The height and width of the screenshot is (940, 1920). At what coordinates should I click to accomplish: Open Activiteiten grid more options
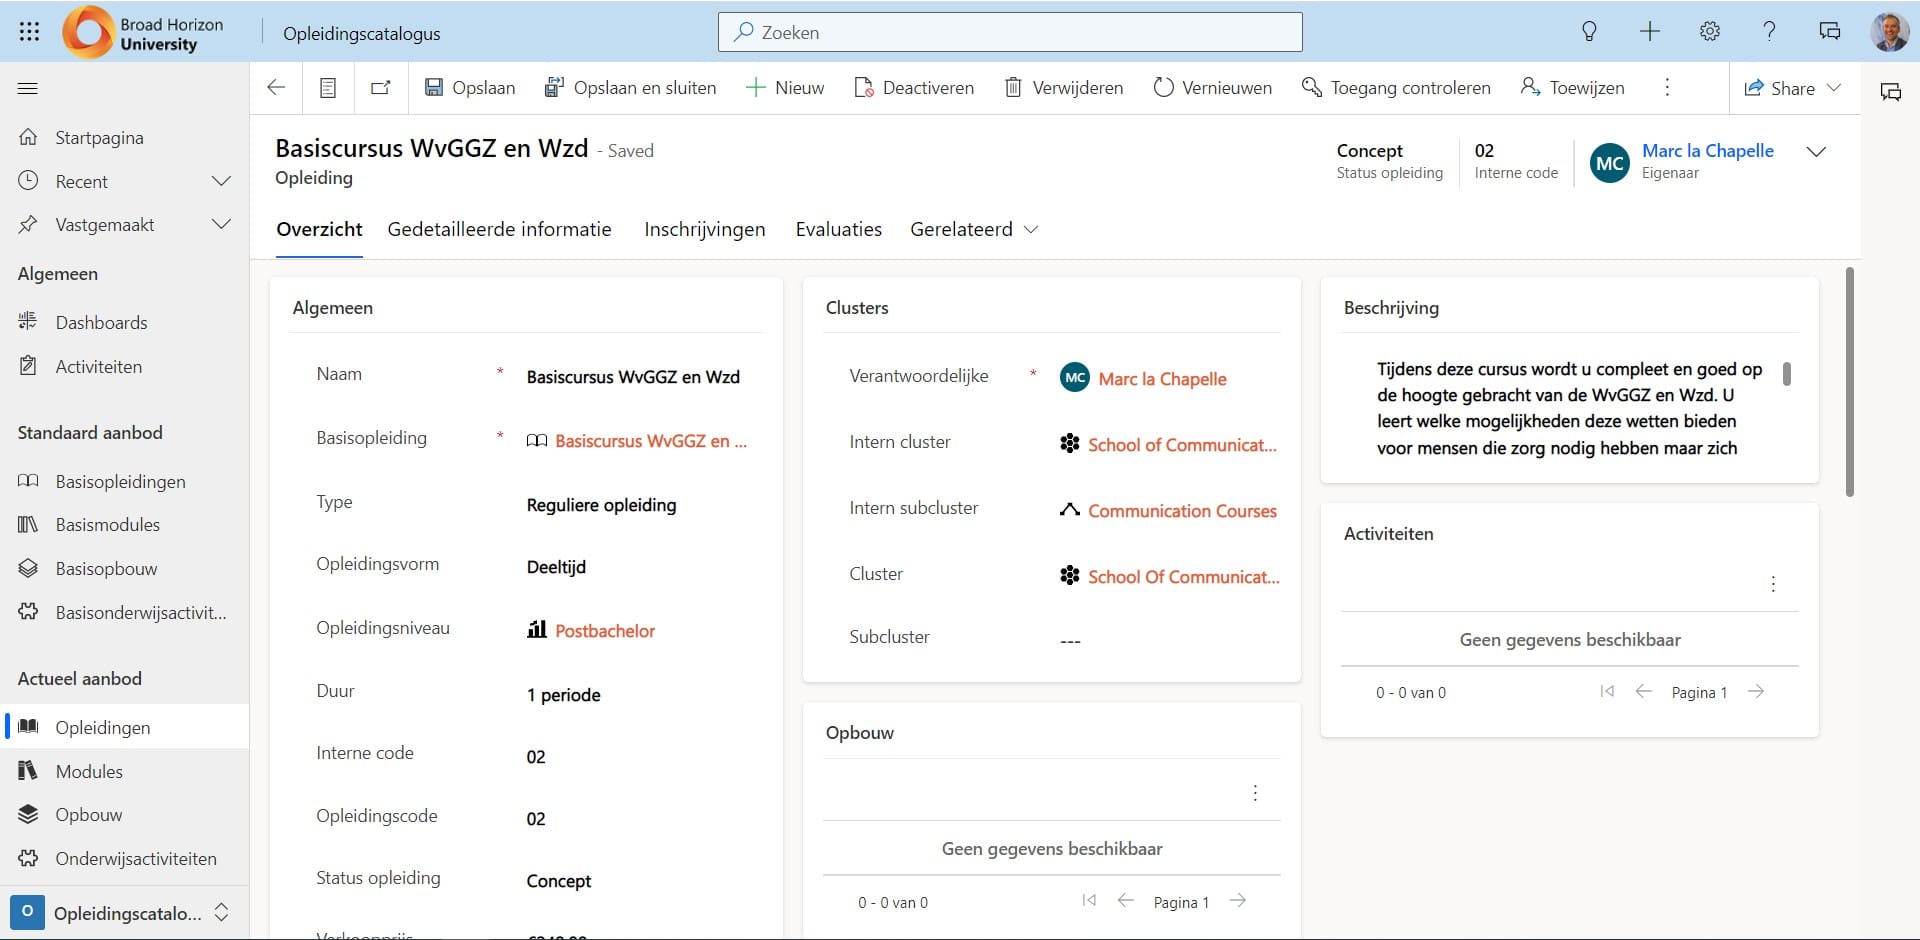1773,584
